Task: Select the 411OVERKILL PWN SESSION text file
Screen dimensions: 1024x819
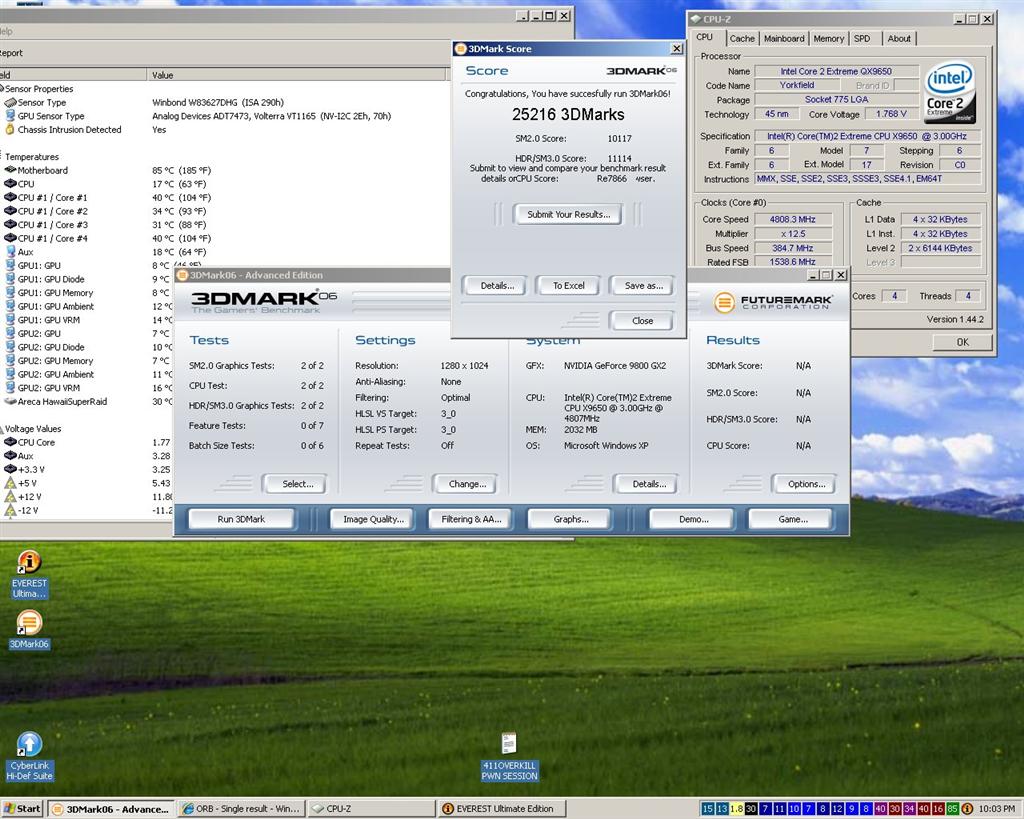Action: point(509,757)
